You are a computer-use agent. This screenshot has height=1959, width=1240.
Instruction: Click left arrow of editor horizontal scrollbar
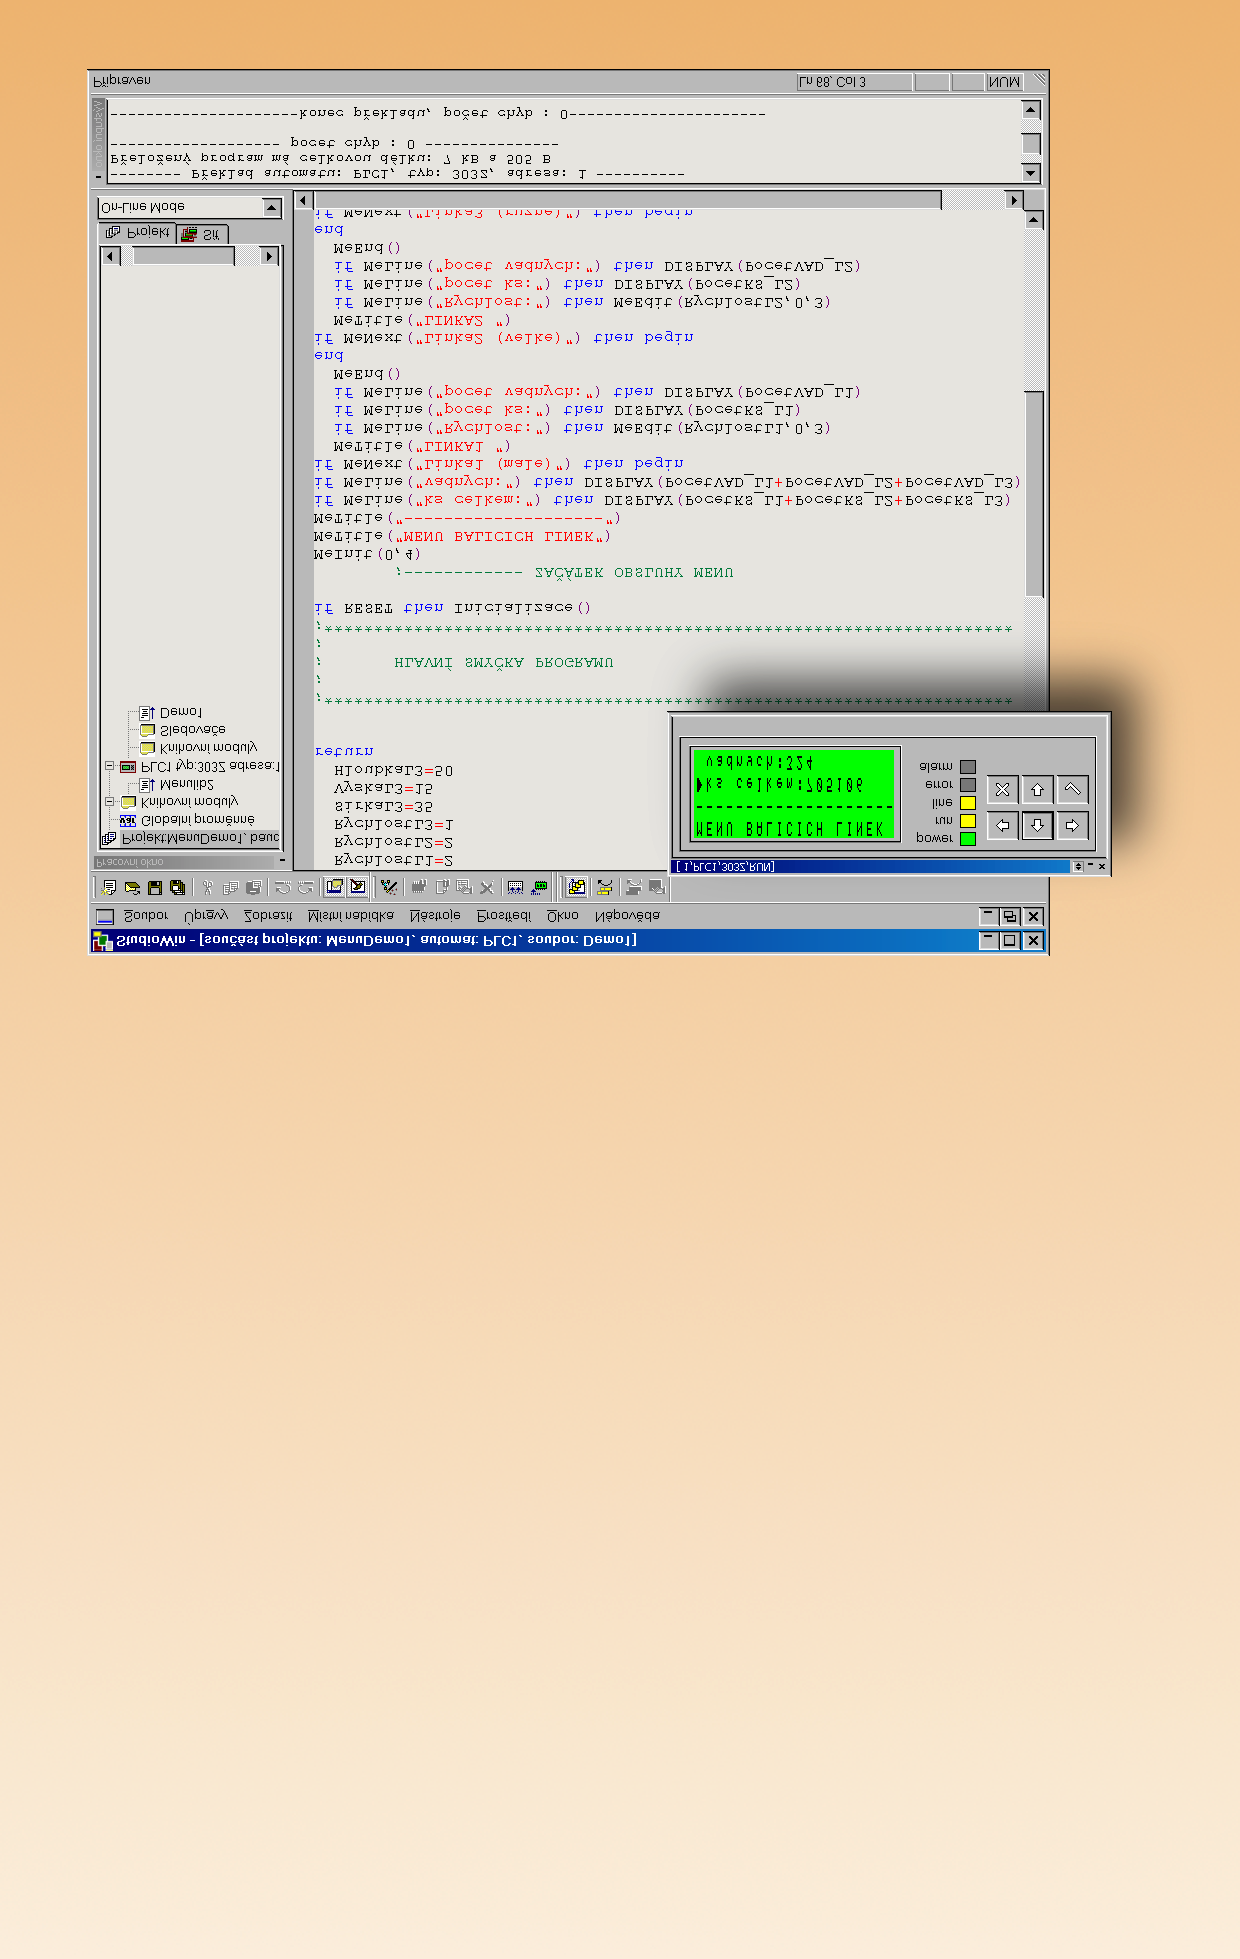pyautogui.click(x=304, y=201)
